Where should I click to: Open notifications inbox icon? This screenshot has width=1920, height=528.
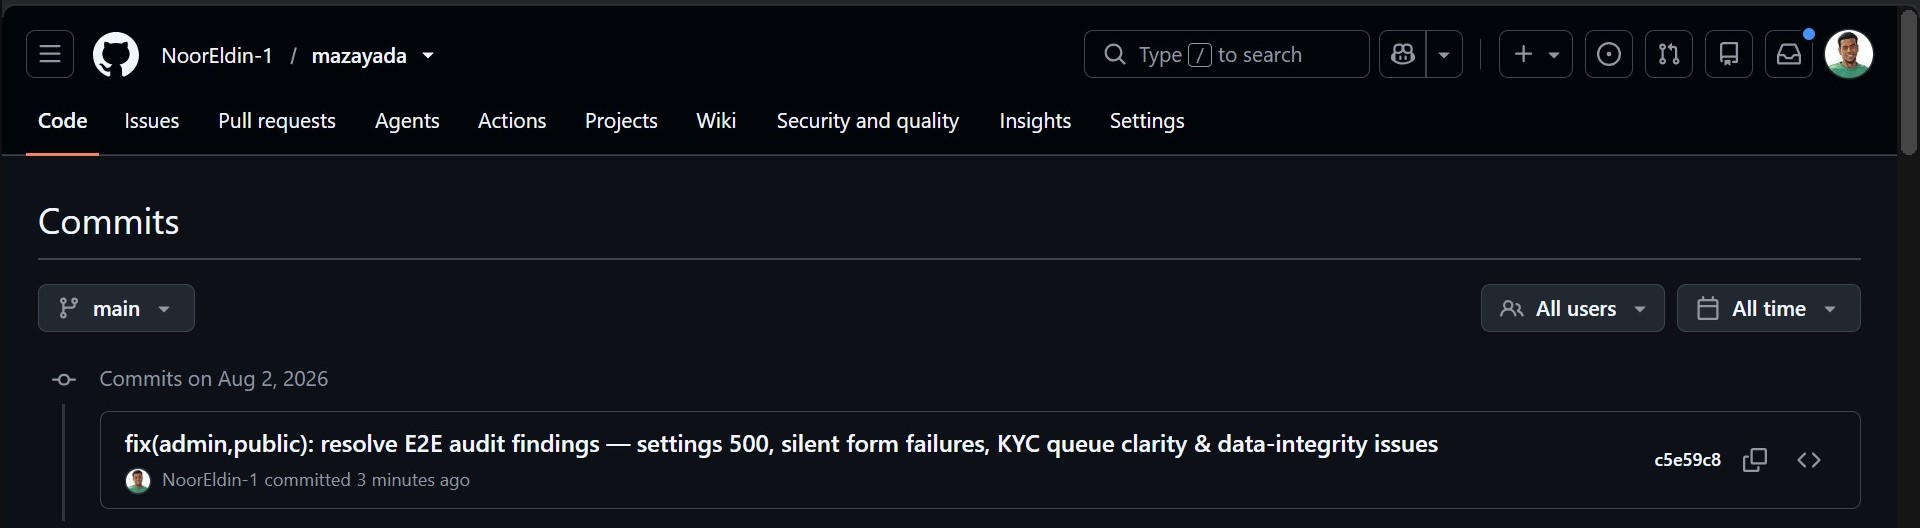(1788, 54)
